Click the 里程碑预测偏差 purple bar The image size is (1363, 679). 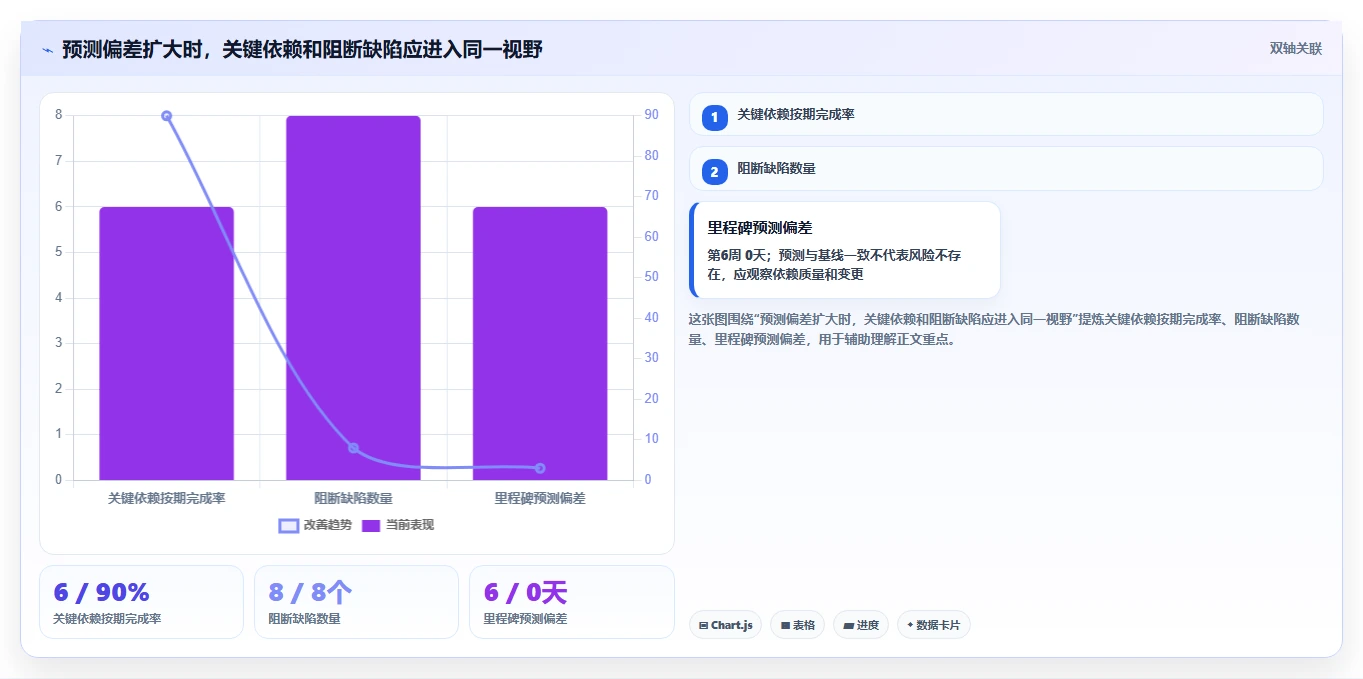pos(540,343)
